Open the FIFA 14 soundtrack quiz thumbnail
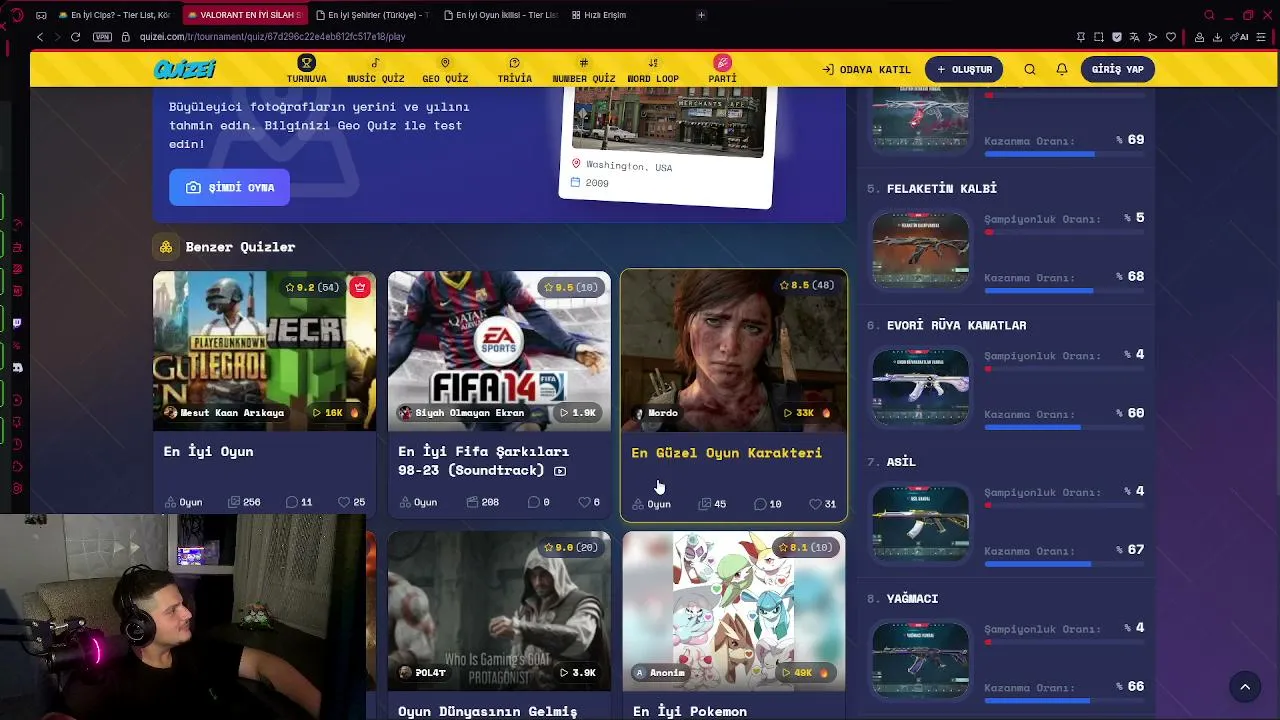1280x720 pixels. point(499,351)
